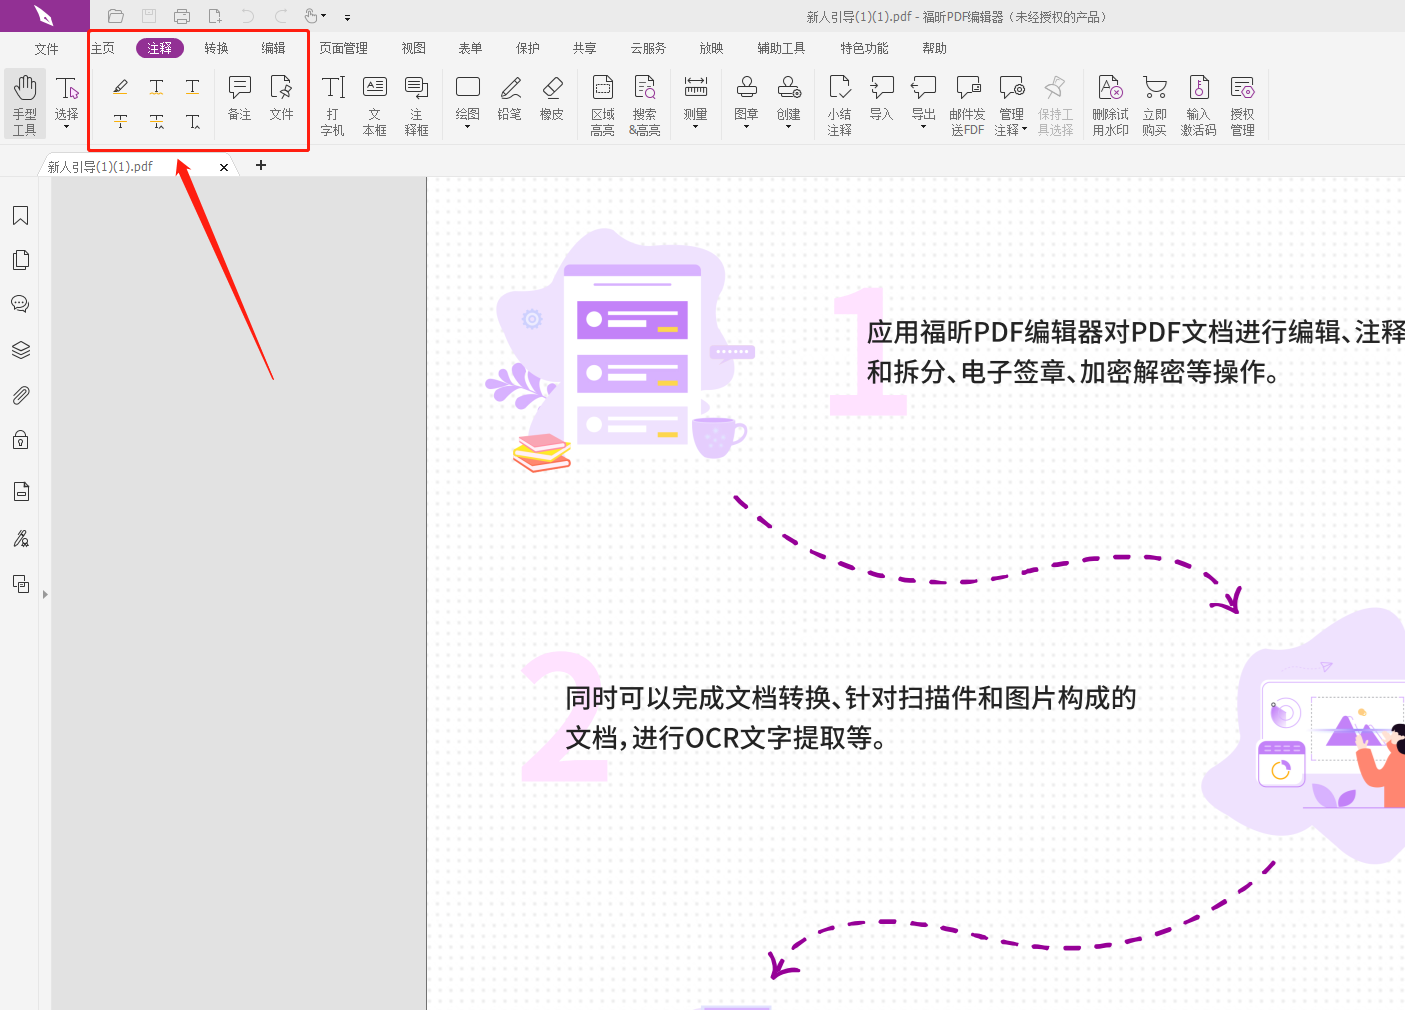Send comments by mail (邮件发送FDF)
The height and width of the screenshot is (1010, 1405).
pyautogui.click(x=967, y=105)
